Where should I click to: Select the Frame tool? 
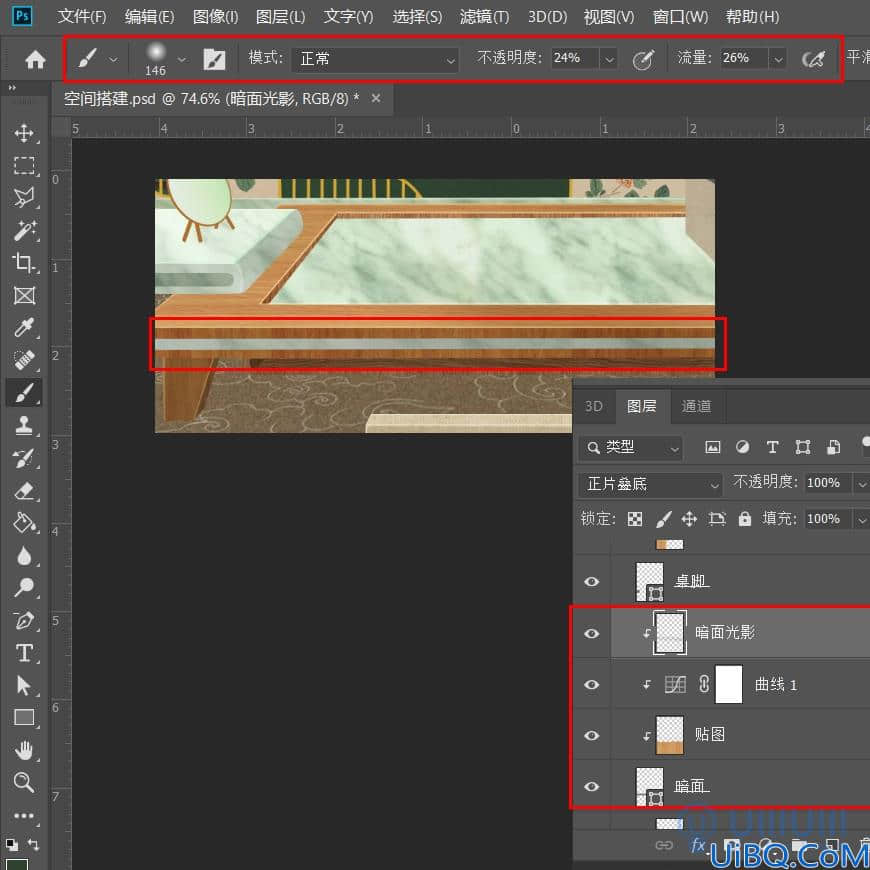[24, 295]
